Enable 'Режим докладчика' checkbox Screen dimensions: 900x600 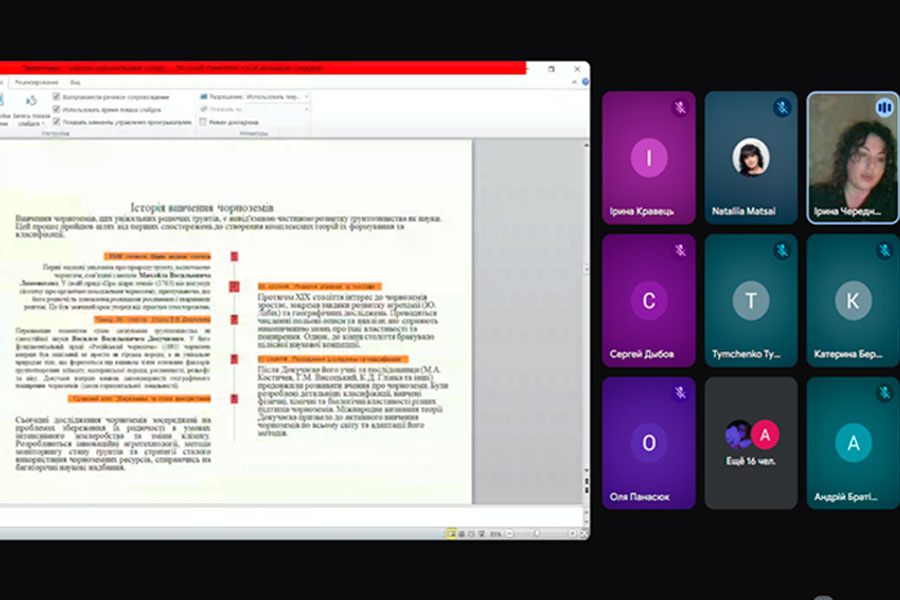(x=203, y=122)
